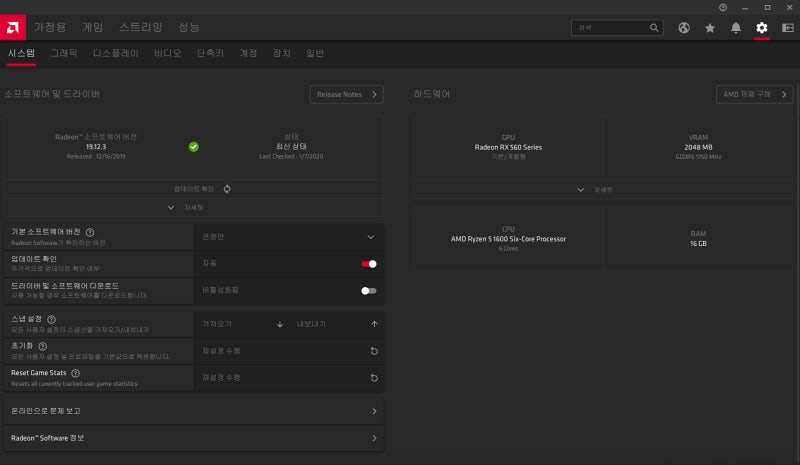Open the 성능 top menu
Viewport: 800px width, 465px height.
[x=189, y=27]
